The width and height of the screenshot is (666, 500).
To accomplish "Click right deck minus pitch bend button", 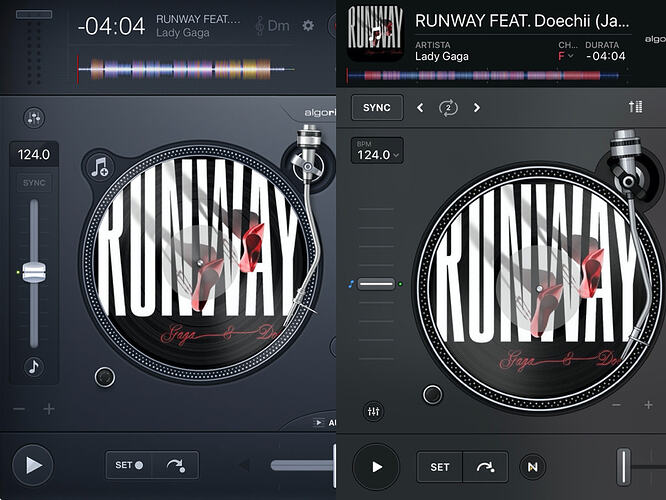I will tap(617, 405).
